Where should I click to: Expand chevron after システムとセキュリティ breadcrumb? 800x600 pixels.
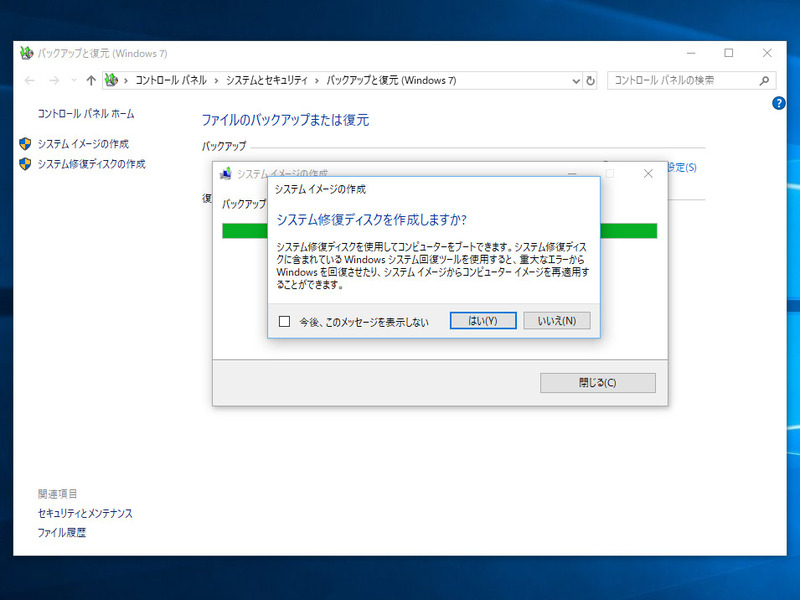click(317, 81)
